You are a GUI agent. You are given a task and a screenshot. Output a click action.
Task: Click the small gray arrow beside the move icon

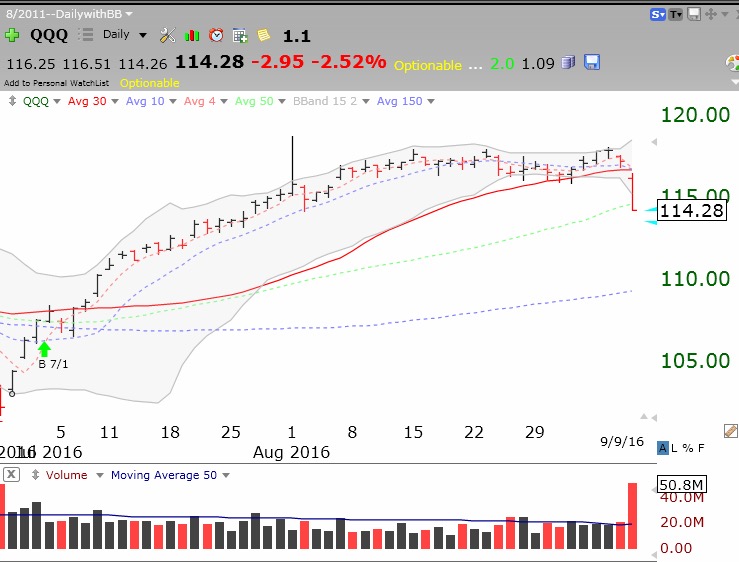725,15
